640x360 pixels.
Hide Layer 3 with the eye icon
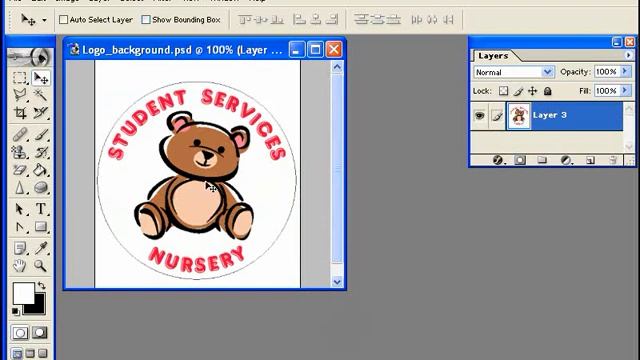pos(480,116)
